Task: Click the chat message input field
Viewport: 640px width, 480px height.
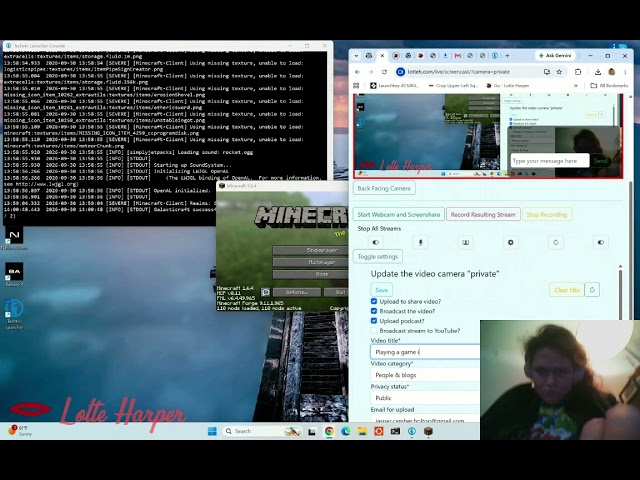Action: 550,161
